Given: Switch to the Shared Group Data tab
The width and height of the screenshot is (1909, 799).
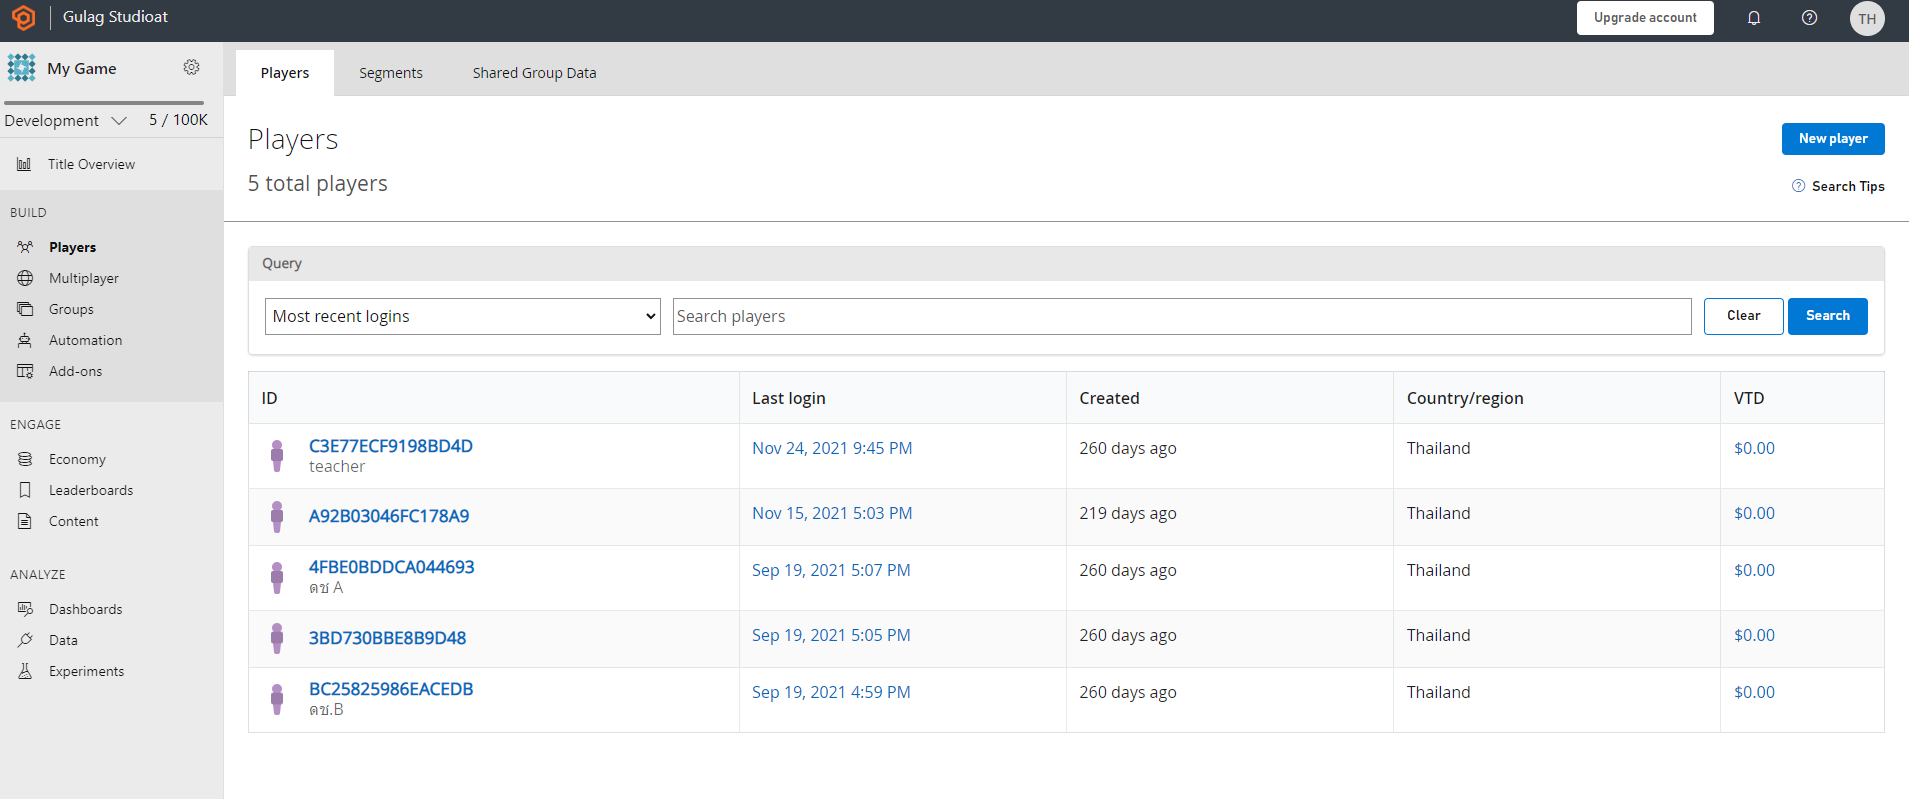Looking at the screenshot, I should (534, 73).
